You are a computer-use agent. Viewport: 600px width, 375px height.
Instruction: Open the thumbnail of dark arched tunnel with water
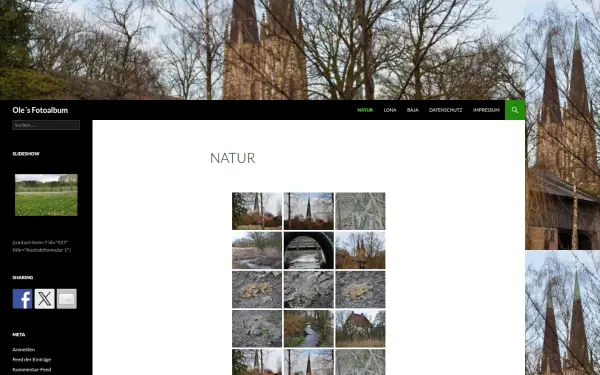click(x=309, y=250)
